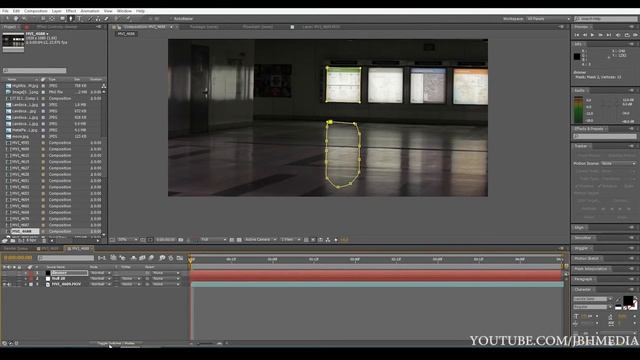This screenshot has height=360, width=640.
Task: Click the Effects & Presets search field
Action: coord(605,136)
